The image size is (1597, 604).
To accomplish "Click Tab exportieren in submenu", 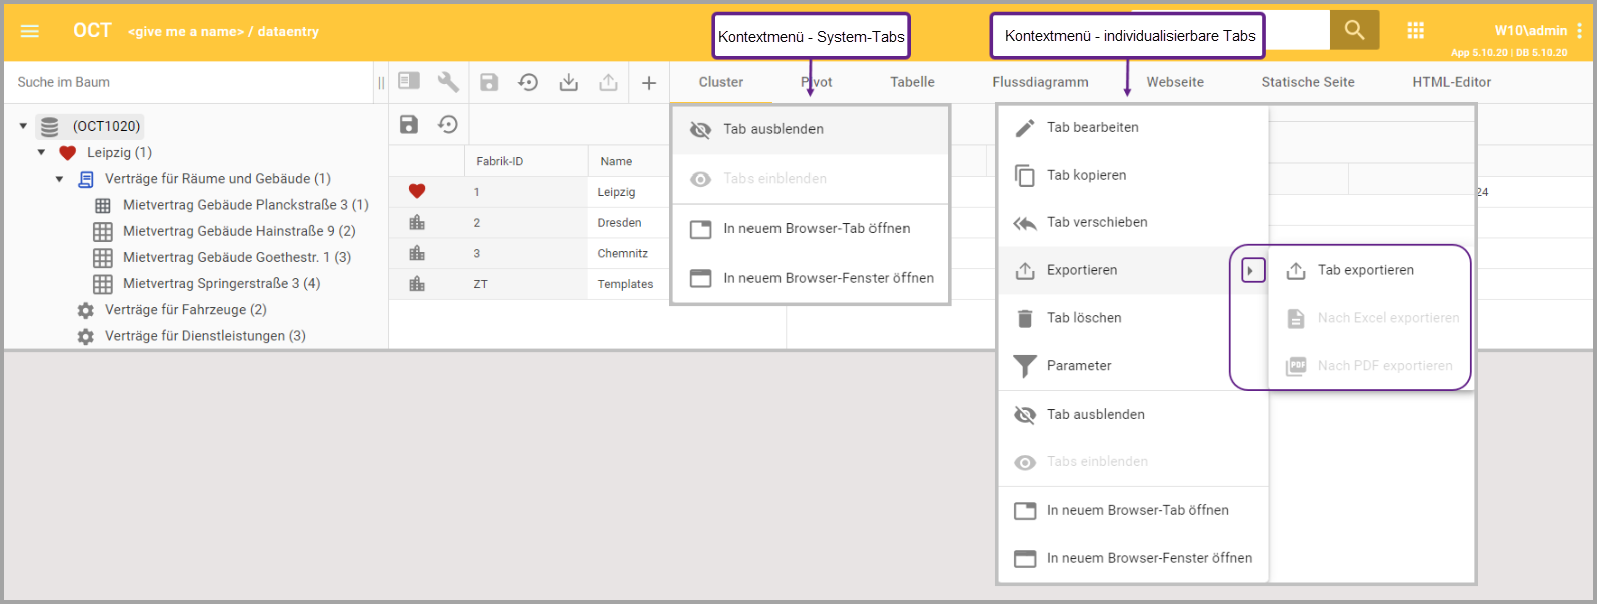I will point(1365,270).
